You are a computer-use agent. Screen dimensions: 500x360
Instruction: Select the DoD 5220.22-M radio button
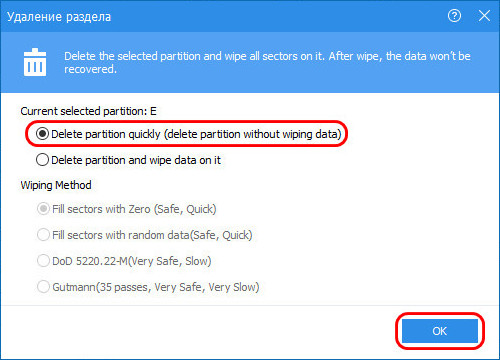click(43, 261)
